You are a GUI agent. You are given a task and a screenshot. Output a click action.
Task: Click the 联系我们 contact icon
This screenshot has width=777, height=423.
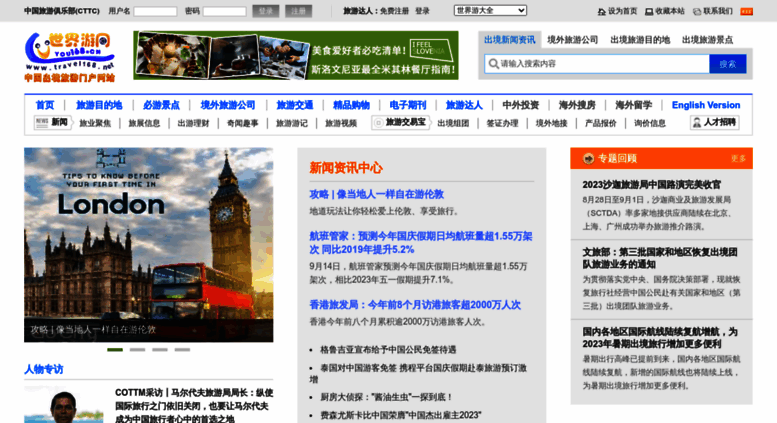pyautogui.click(x=697, y=11)
